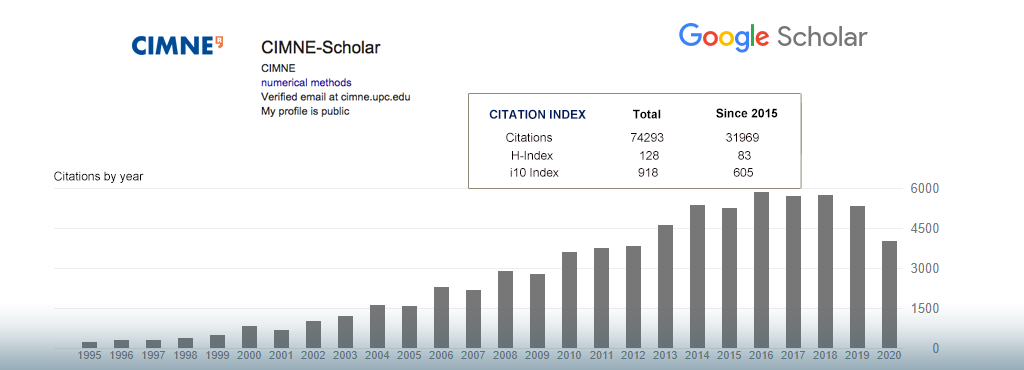Click the CIMNE logo
This screenshot has width=1024, height=370.
tap(178, 45)
